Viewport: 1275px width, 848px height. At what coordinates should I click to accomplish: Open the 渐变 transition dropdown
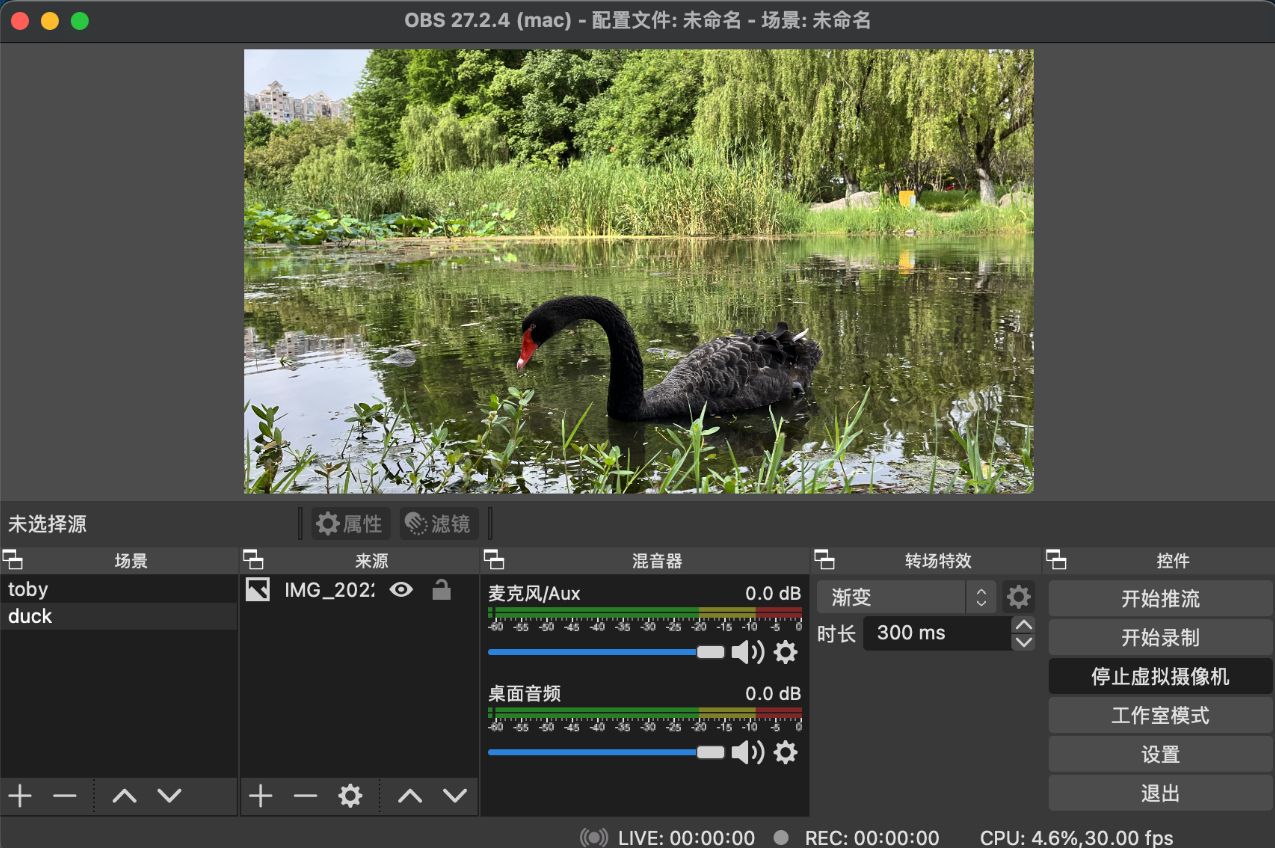pyautogui.click(x=906, y=597)
